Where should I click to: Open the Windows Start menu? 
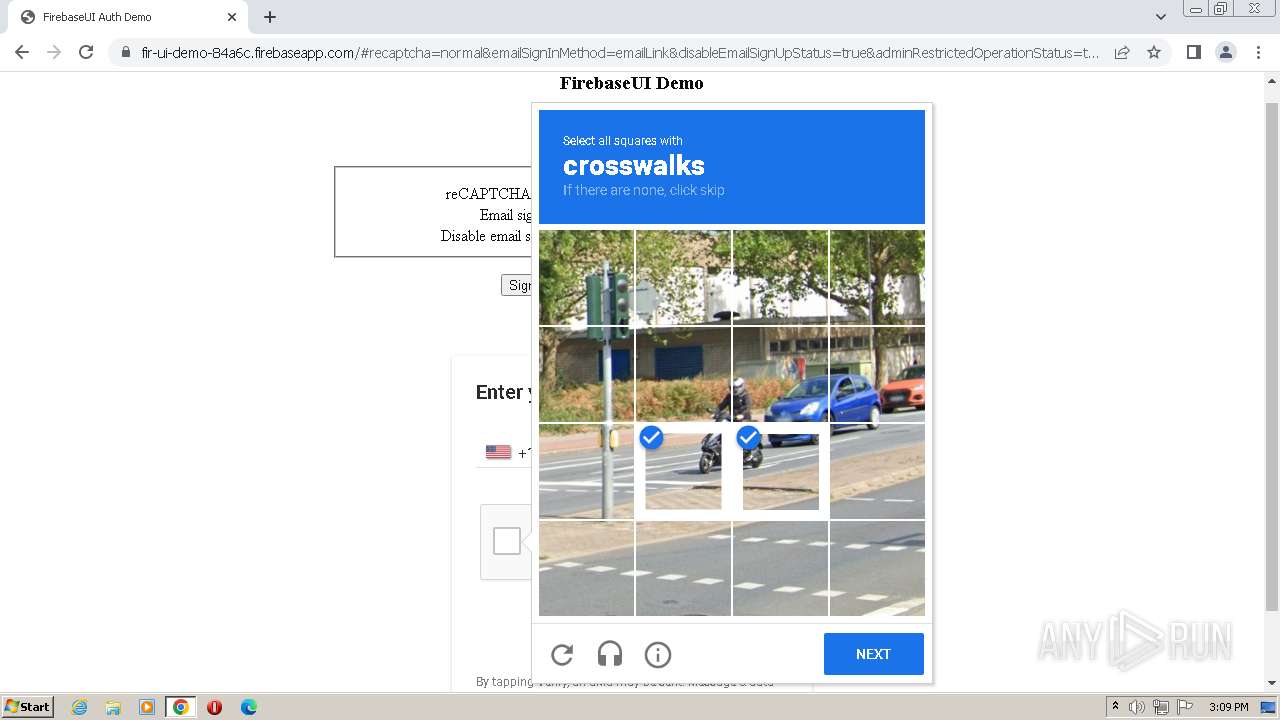[27, 706]
